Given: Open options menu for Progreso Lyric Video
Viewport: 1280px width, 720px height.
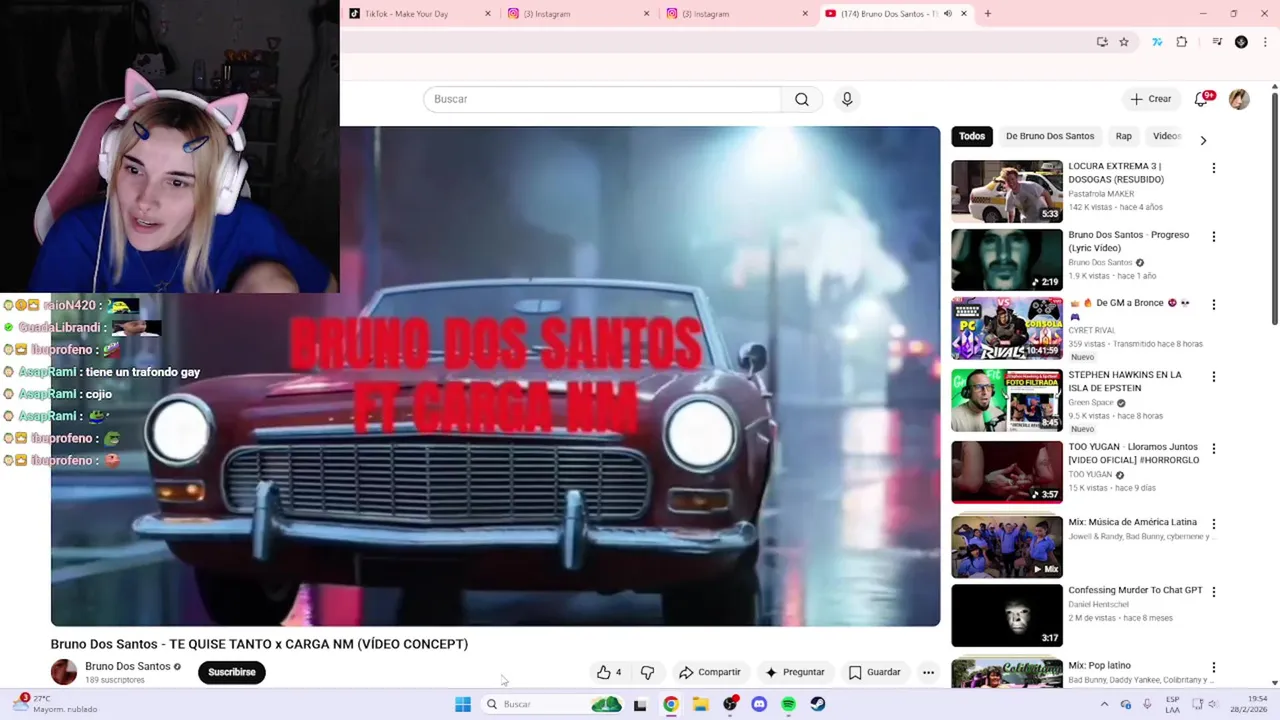Looking at the screenshot, I should (1214, 237).
